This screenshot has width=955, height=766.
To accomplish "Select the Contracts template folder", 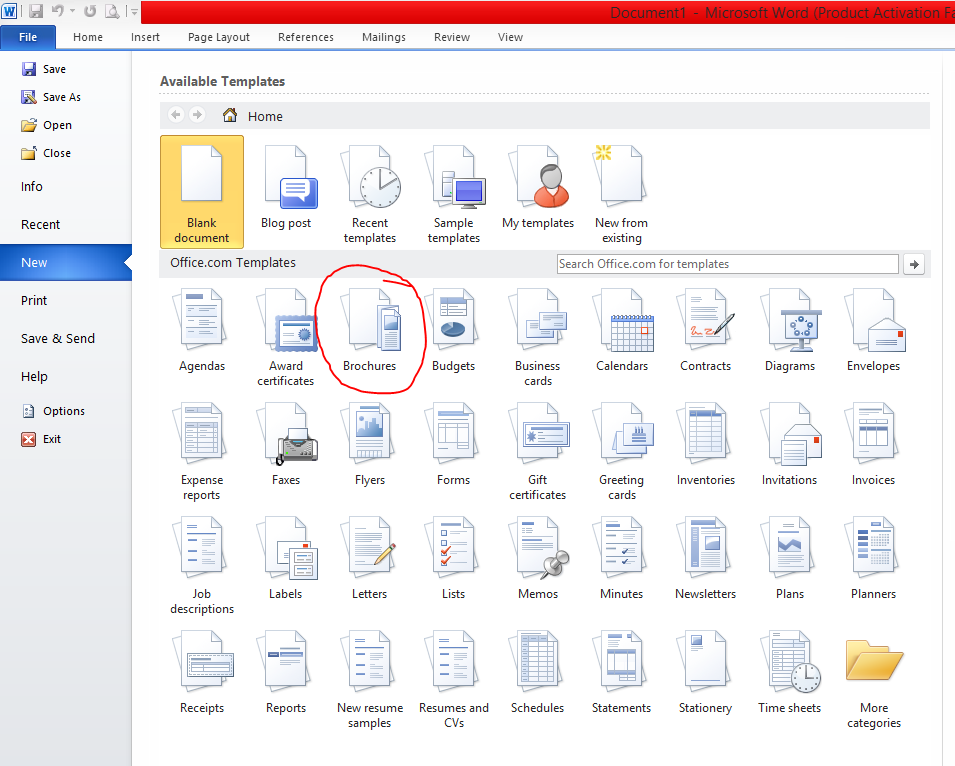I will point(705,331).
